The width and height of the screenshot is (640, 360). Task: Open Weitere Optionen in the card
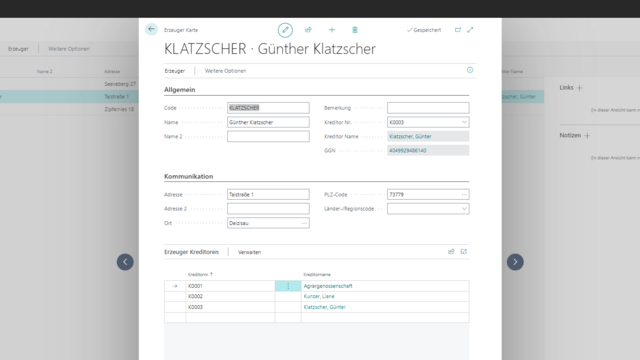point(225,71)
